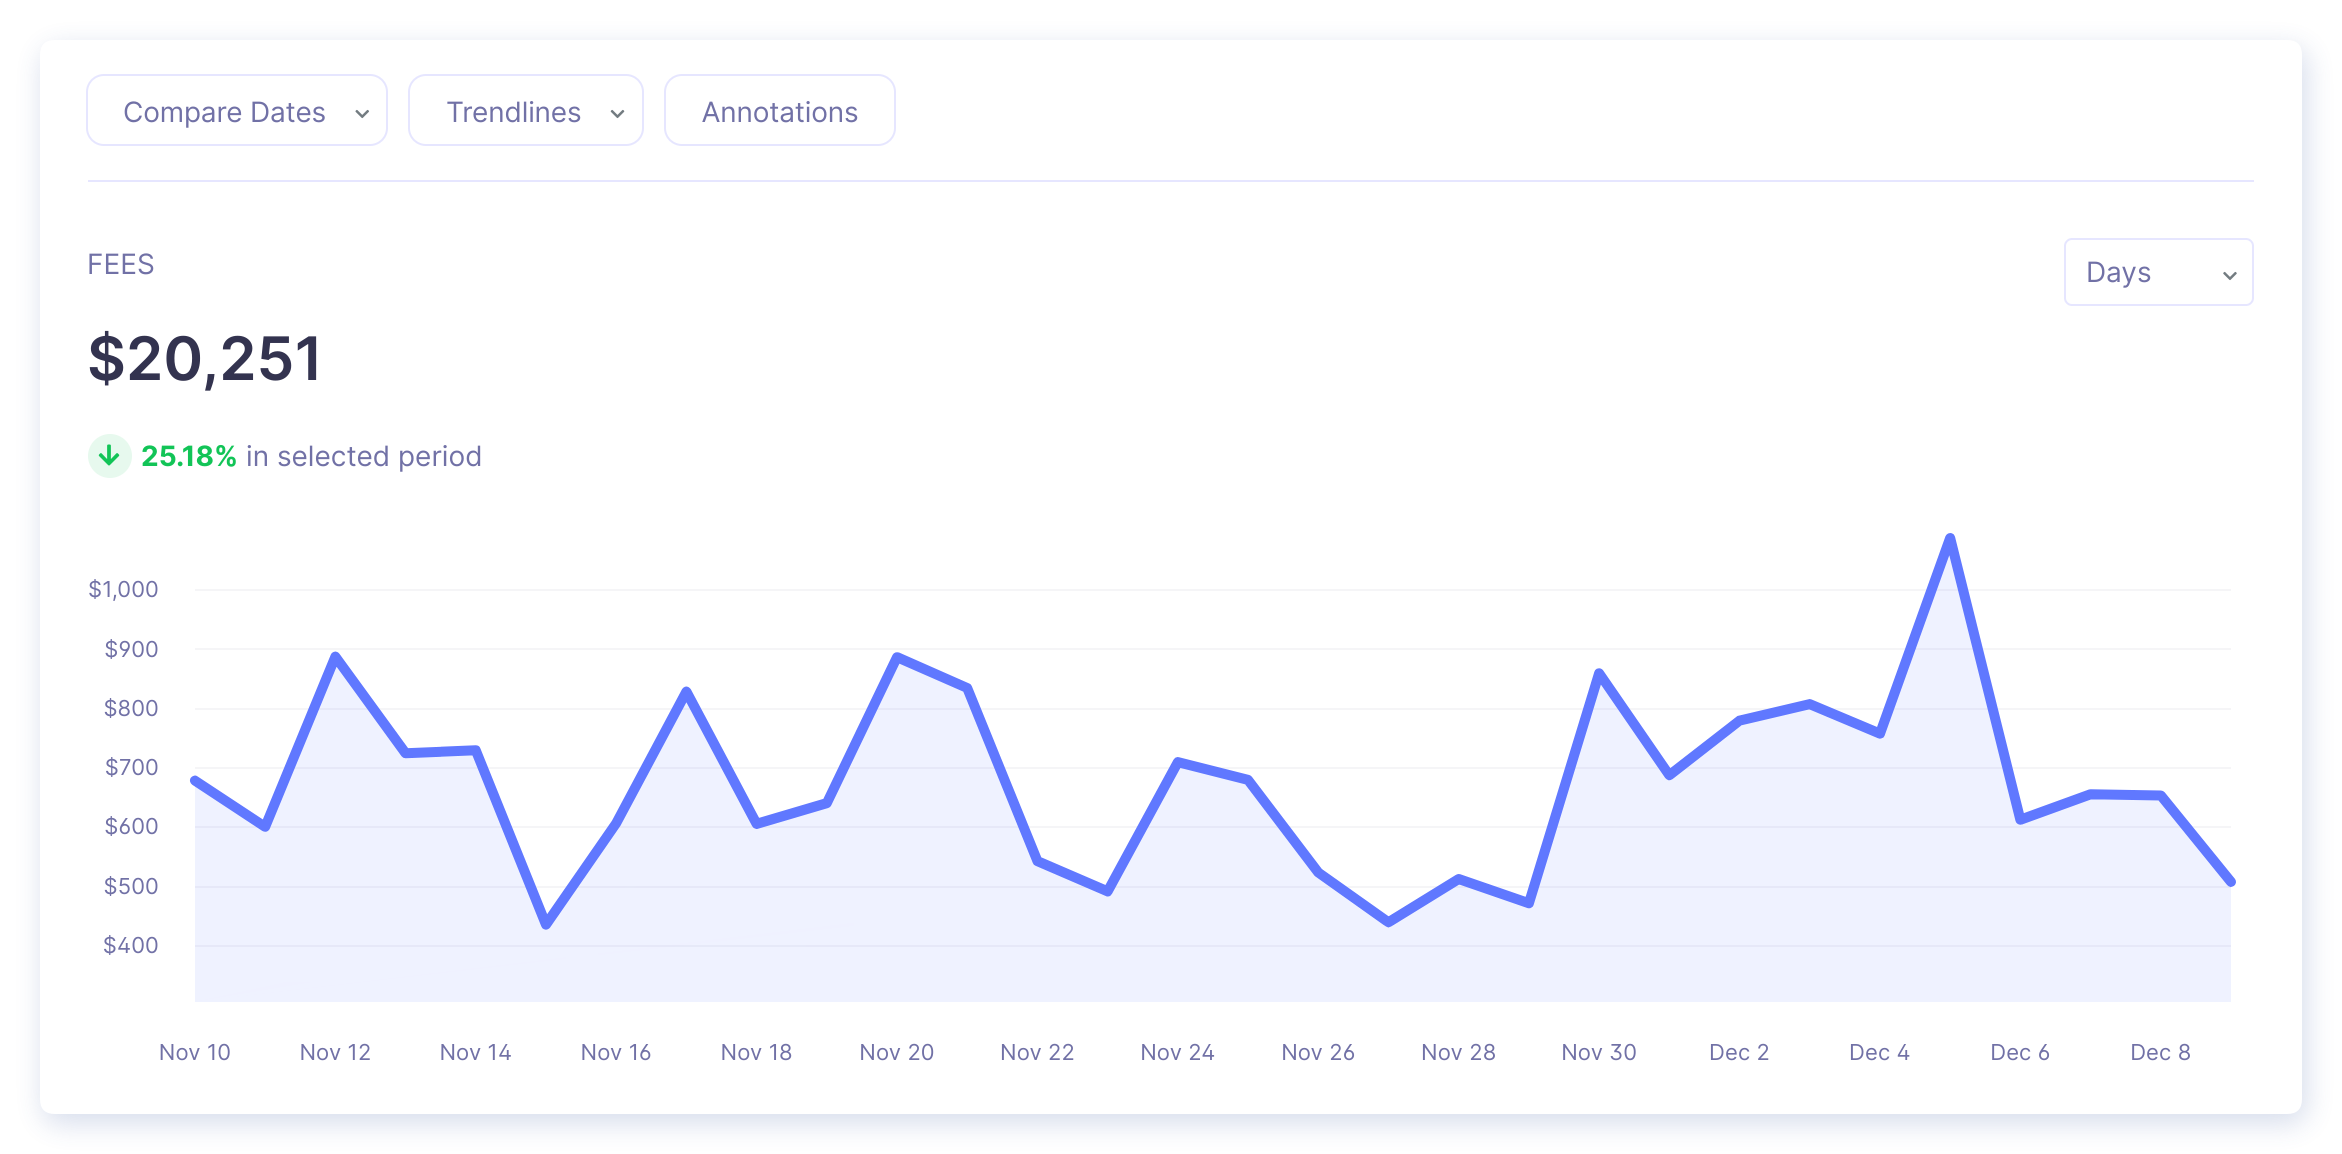
Task: Click the Days dropdown chevron
Action: point(2229,275)
